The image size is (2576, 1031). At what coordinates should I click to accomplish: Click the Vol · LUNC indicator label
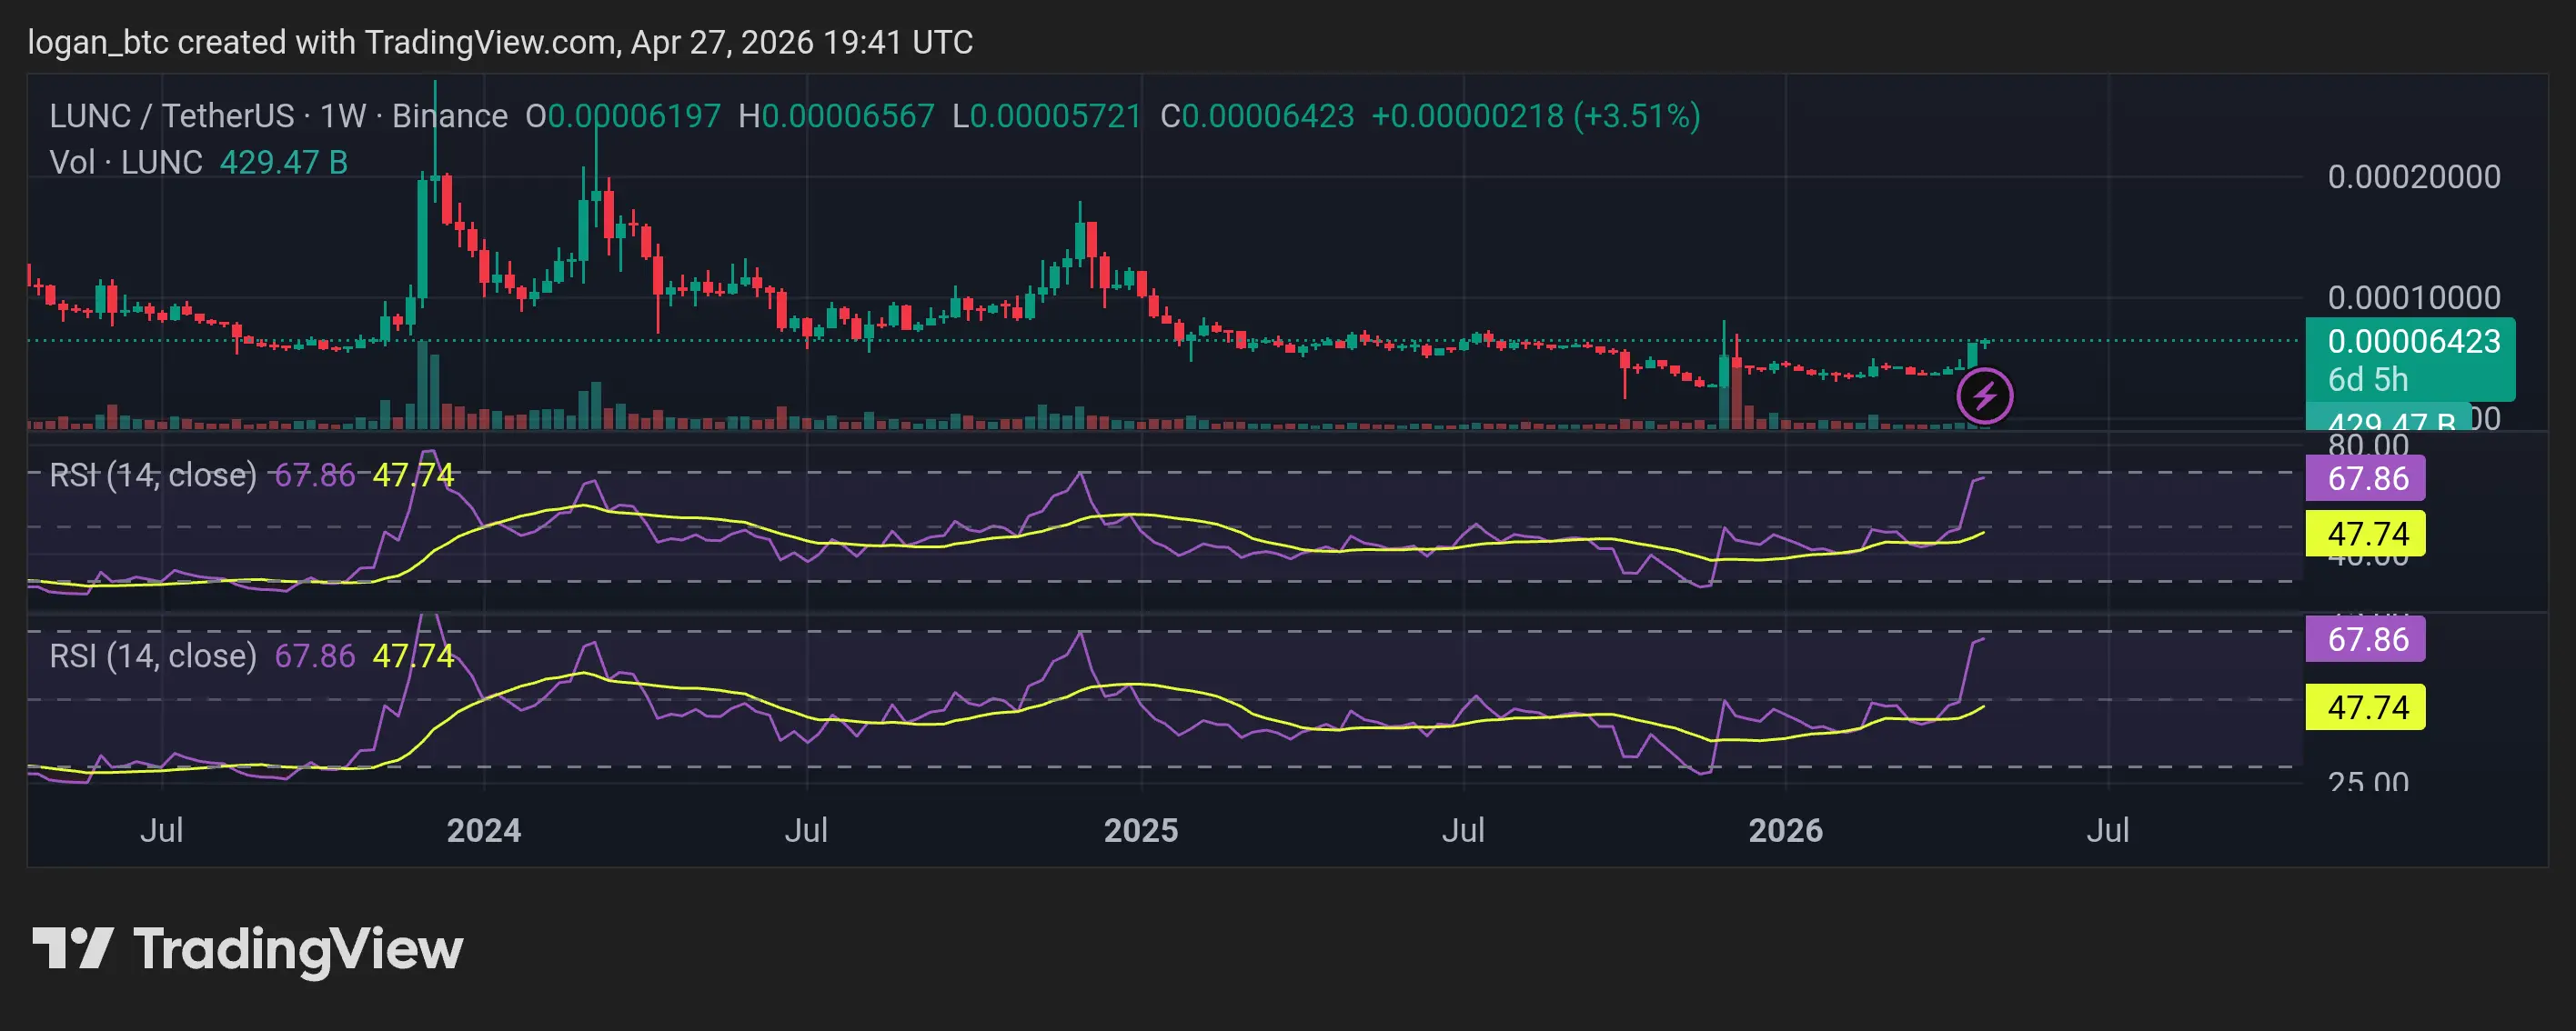(x=126, y=162)
